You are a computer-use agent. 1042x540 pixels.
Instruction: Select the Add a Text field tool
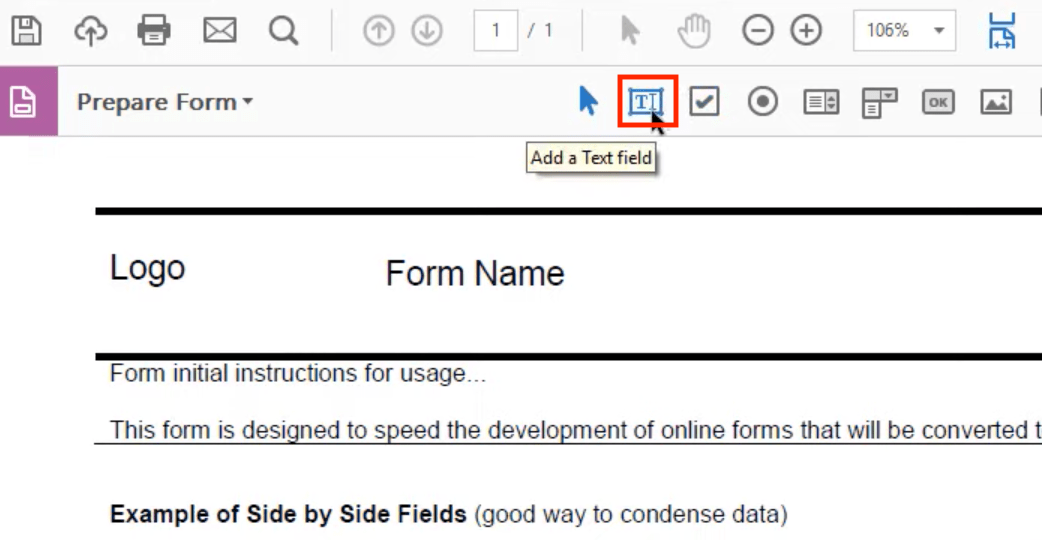[647, 101]
